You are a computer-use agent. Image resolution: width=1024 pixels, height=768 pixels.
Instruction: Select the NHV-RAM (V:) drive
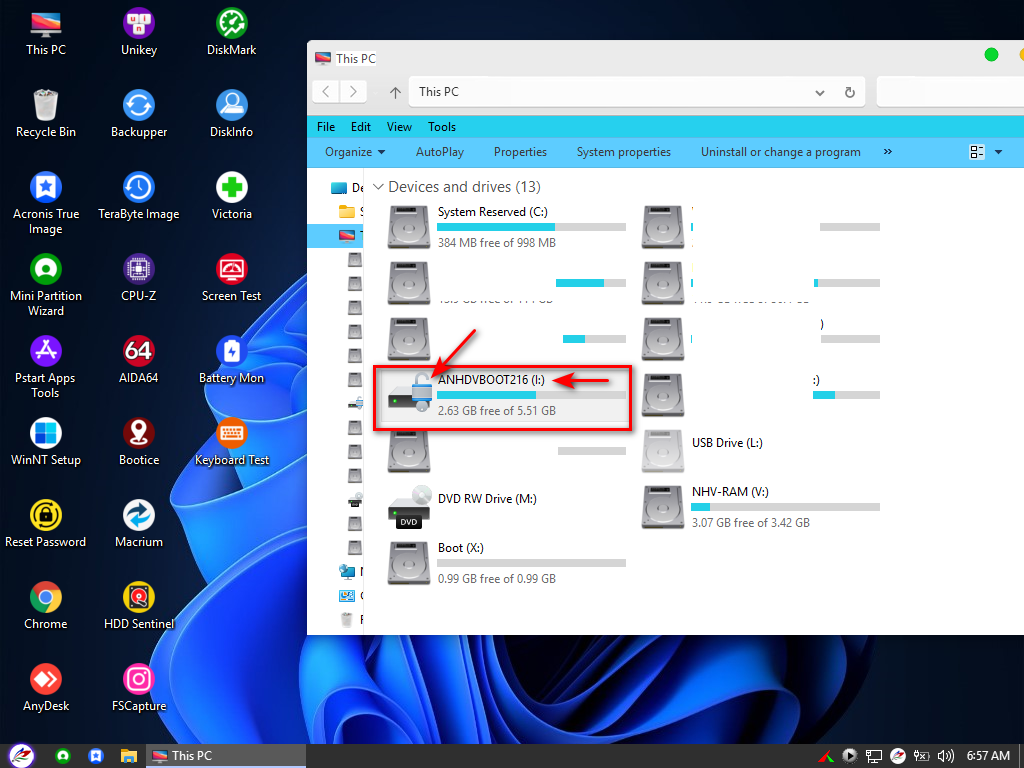761,507
